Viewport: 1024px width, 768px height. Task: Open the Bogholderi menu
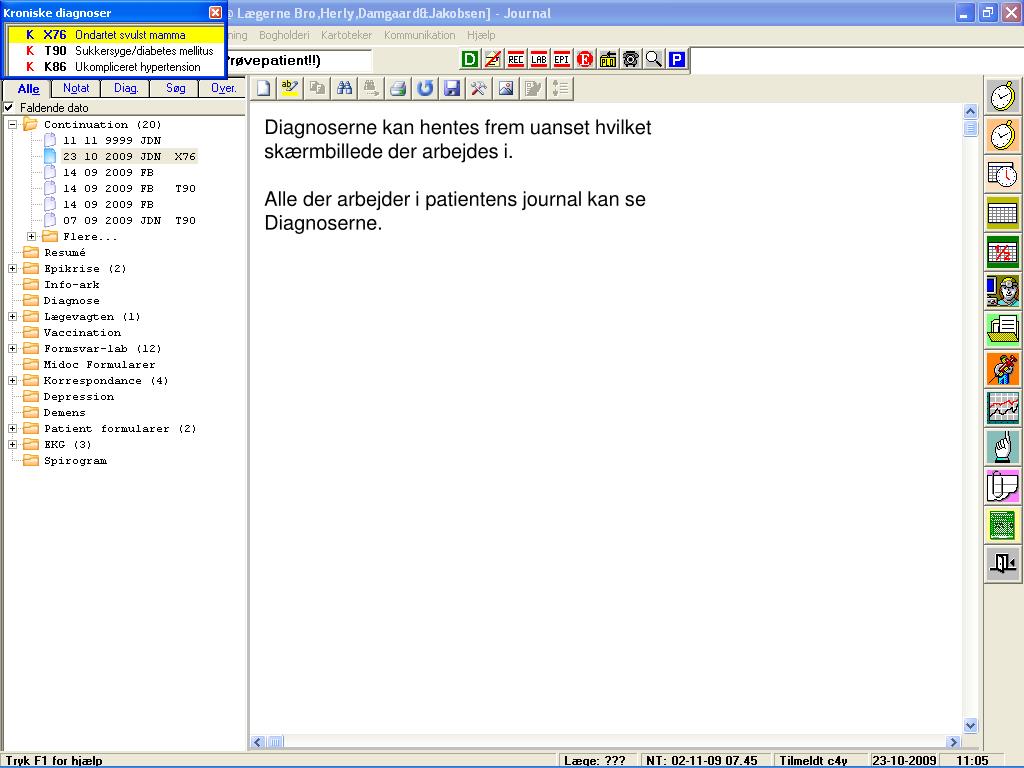tap(284, 35)
